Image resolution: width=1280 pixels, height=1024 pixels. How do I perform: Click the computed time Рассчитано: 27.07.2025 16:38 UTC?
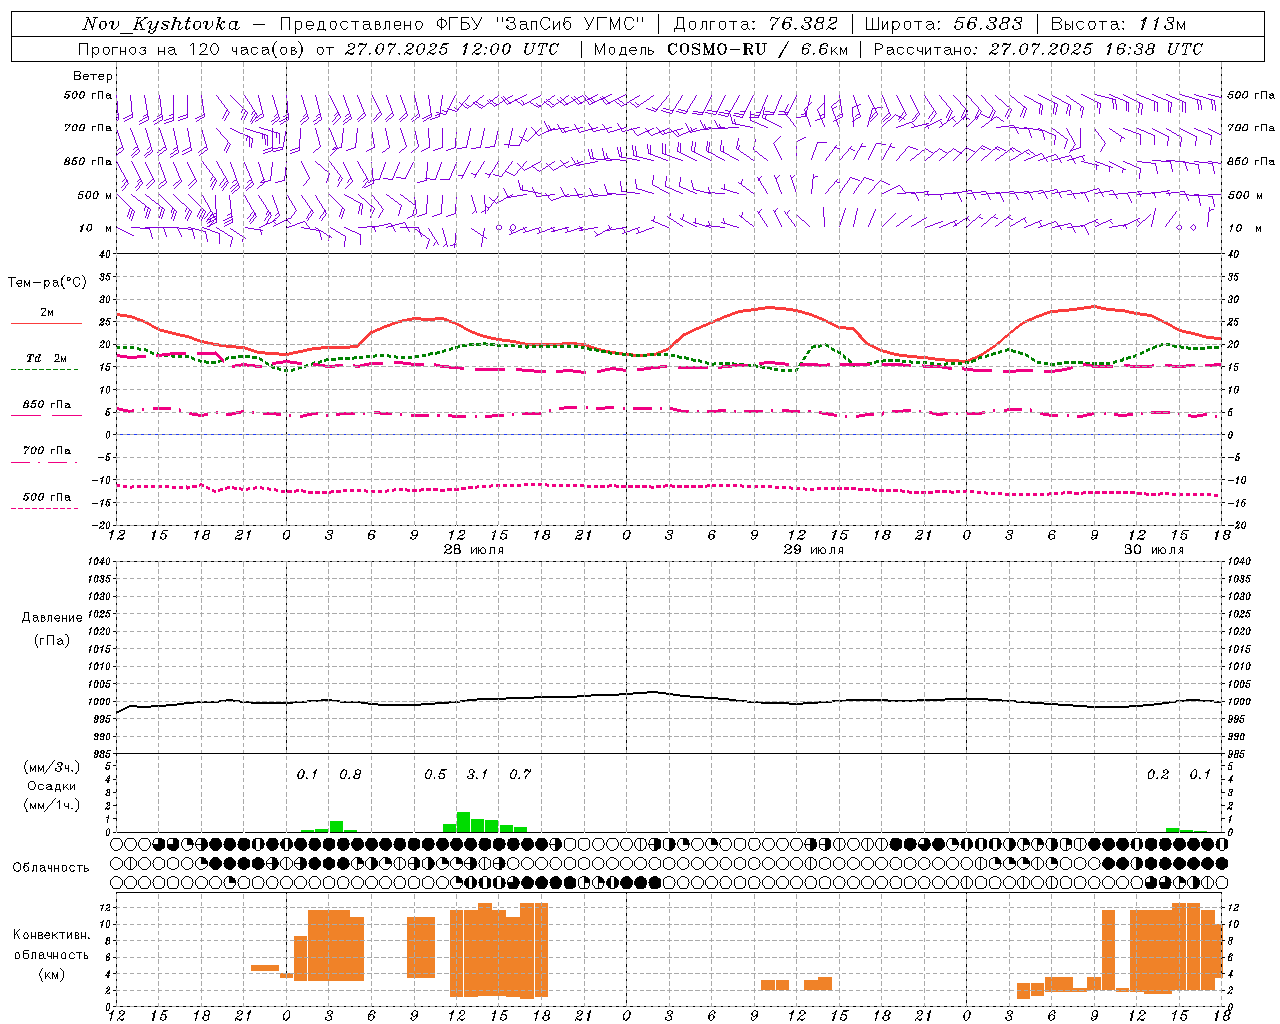click(1038, 49)
